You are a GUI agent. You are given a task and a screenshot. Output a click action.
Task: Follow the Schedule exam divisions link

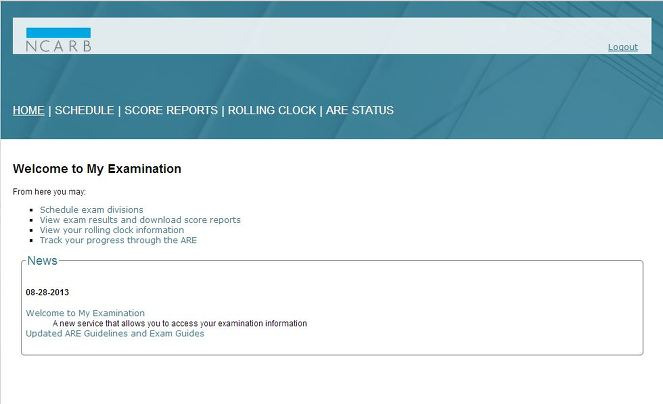pyautogui.click(x=91, y=210)
